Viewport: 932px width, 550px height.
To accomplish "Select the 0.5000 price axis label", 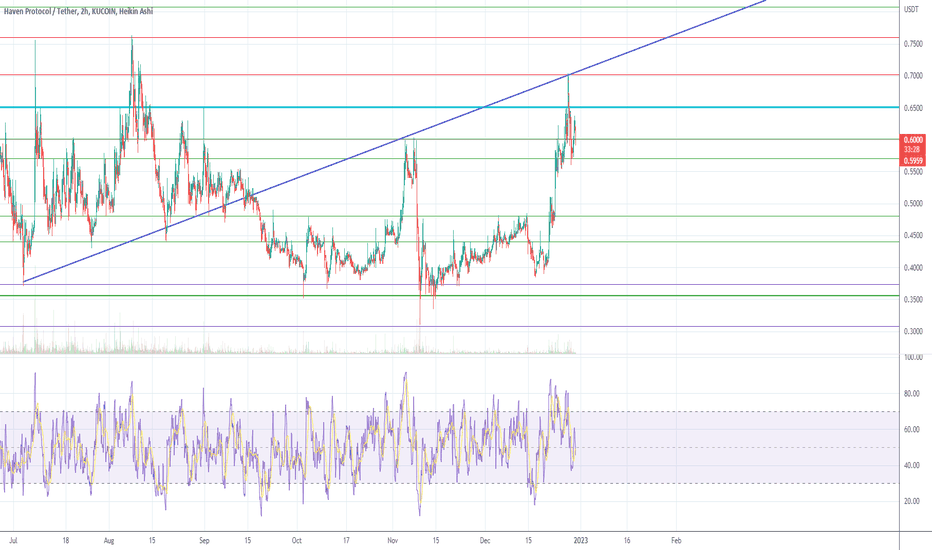I will tap(913, 203).
